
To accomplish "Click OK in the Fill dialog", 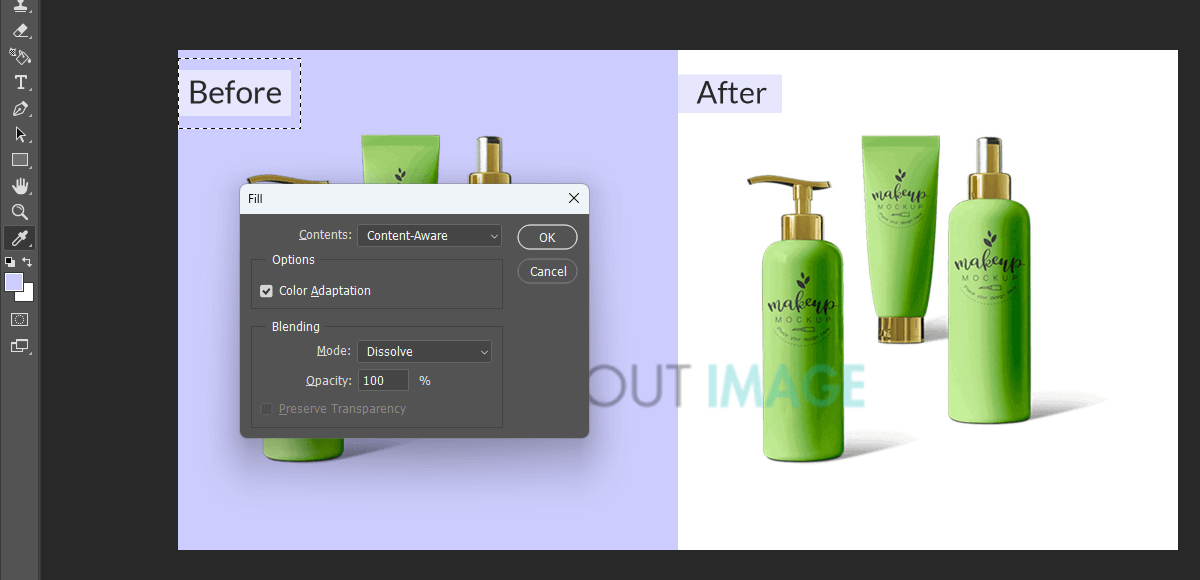I will coord(547,238).
